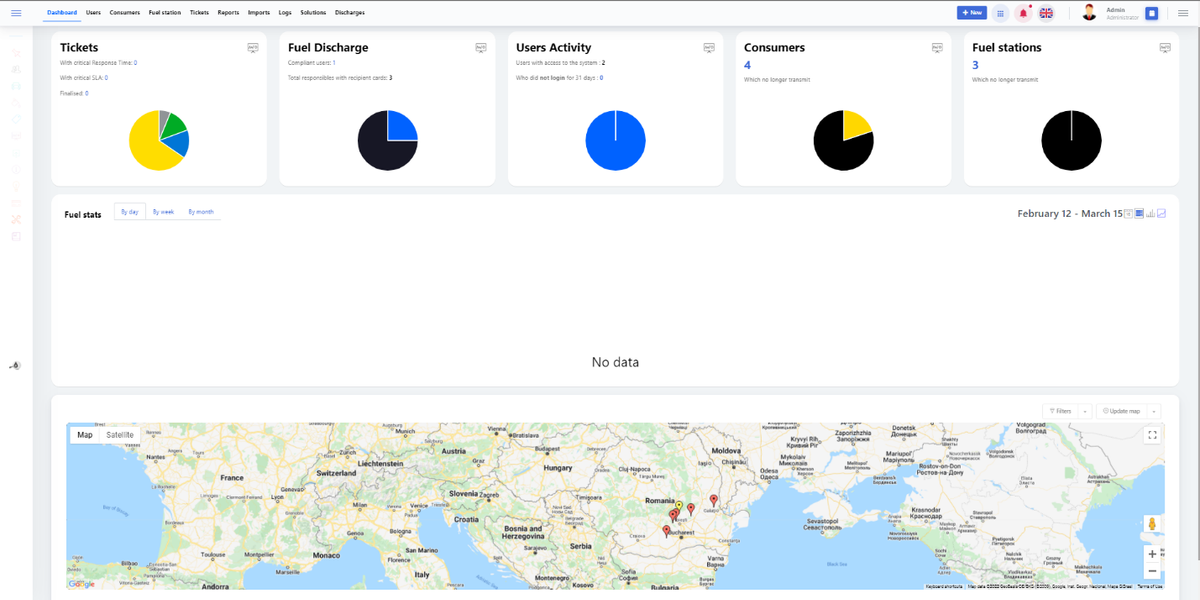Image resolution: width=1200 pixels, height=600 pixels.
Task: Expand the Filters dropdown arrow
Action: coord(1085,411)
